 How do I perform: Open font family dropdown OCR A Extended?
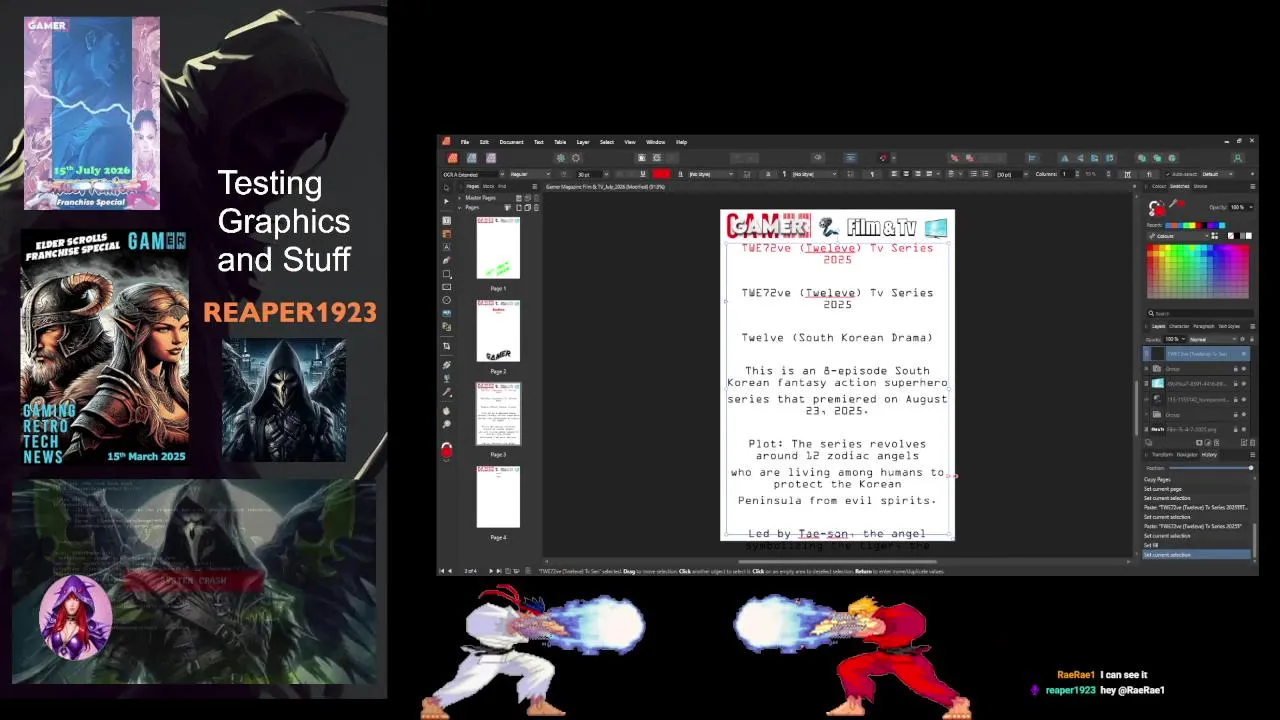tap(475, 174)
